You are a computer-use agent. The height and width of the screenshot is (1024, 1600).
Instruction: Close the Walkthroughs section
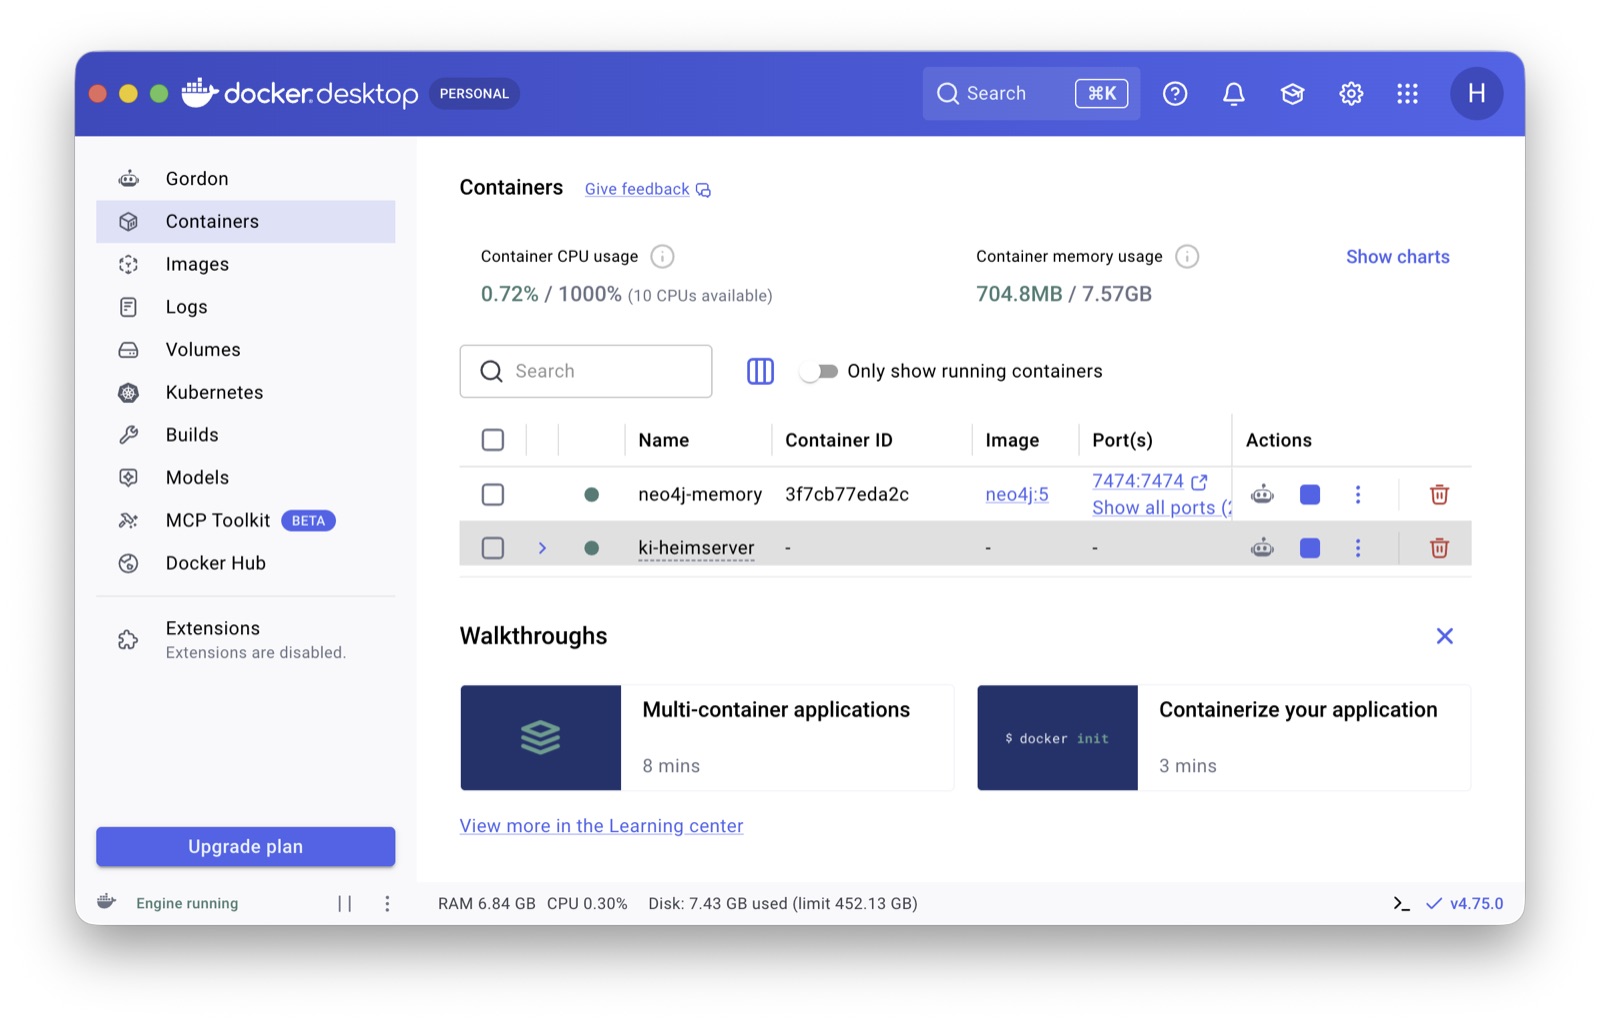pyautogui.click(x=1444, y=636)
